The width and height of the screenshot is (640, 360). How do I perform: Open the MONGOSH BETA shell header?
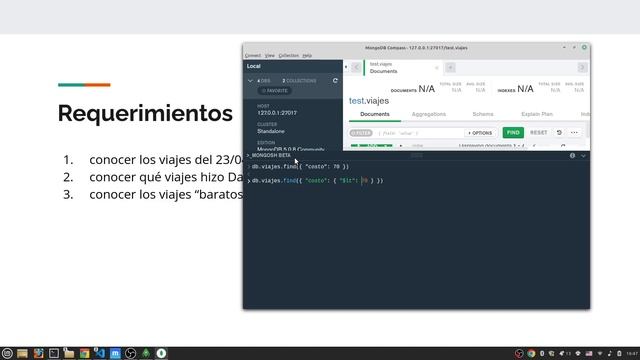[x=269, y=156]
